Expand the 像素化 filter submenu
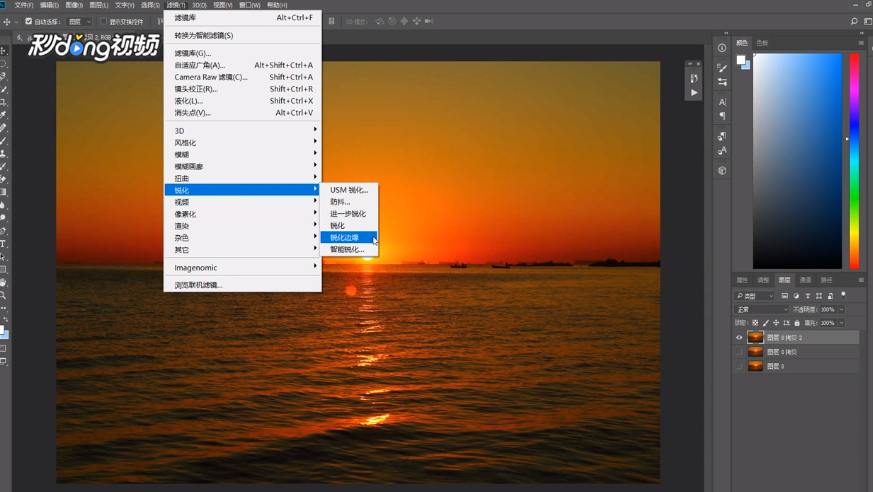Image resolution: width=873 pixels, height=492 pixels. click(243, 214)
